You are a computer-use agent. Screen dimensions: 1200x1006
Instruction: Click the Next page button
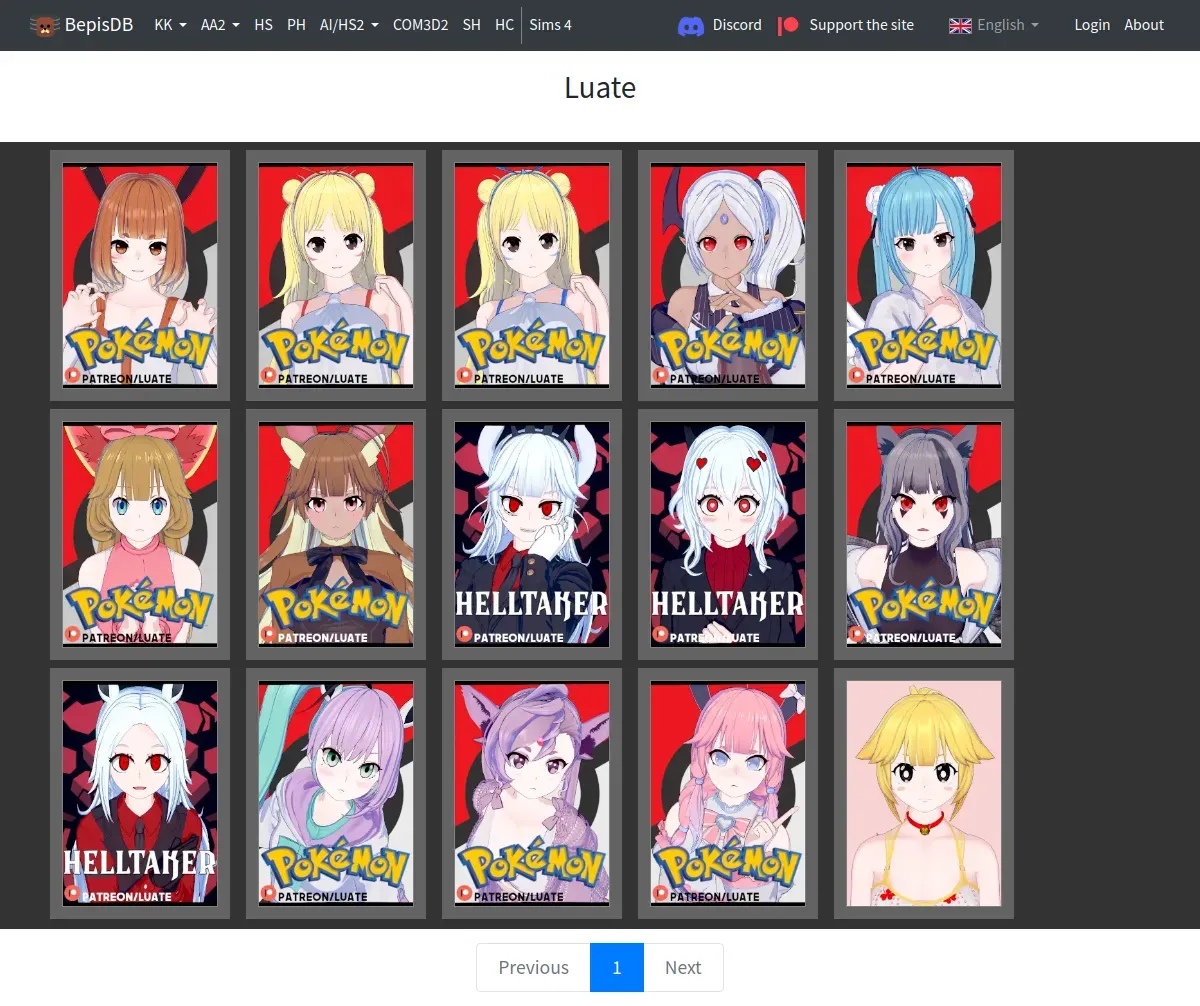(683, 967)
